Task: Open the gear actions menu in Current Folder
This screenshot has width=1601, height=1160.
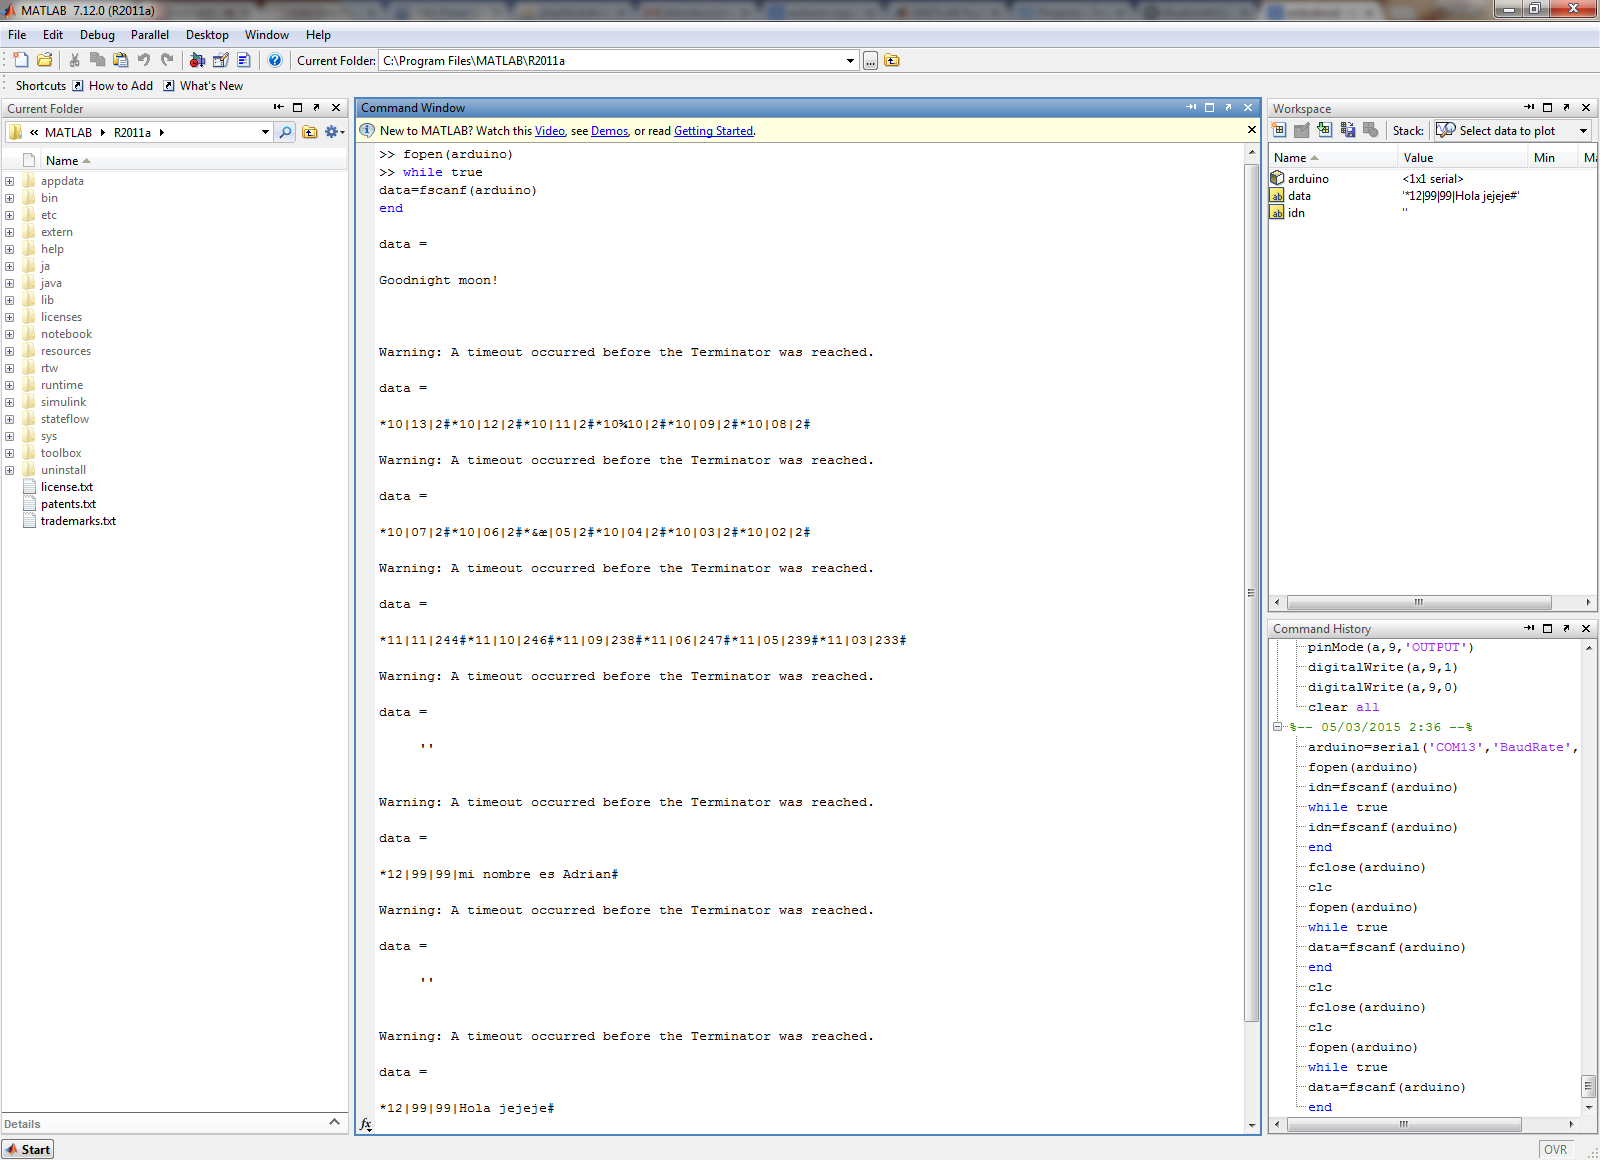Action: pyautogui.click(x=334, y=132)
